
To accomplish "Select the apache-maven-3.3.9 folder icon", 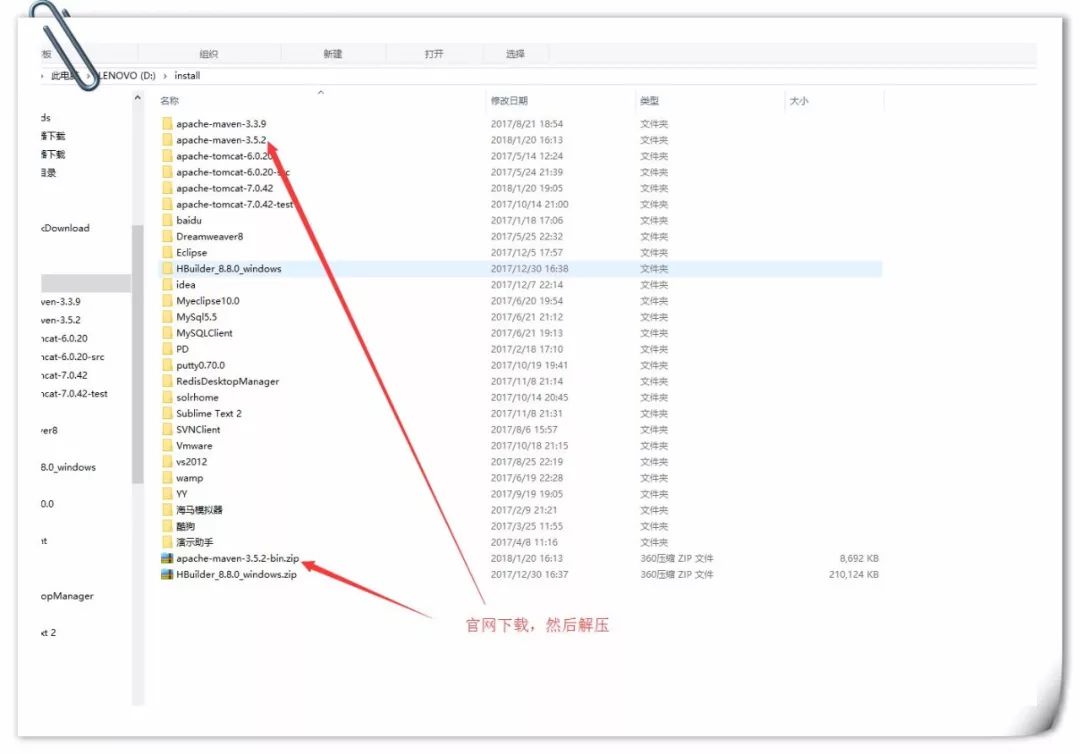I will click(x=167, y=124).
